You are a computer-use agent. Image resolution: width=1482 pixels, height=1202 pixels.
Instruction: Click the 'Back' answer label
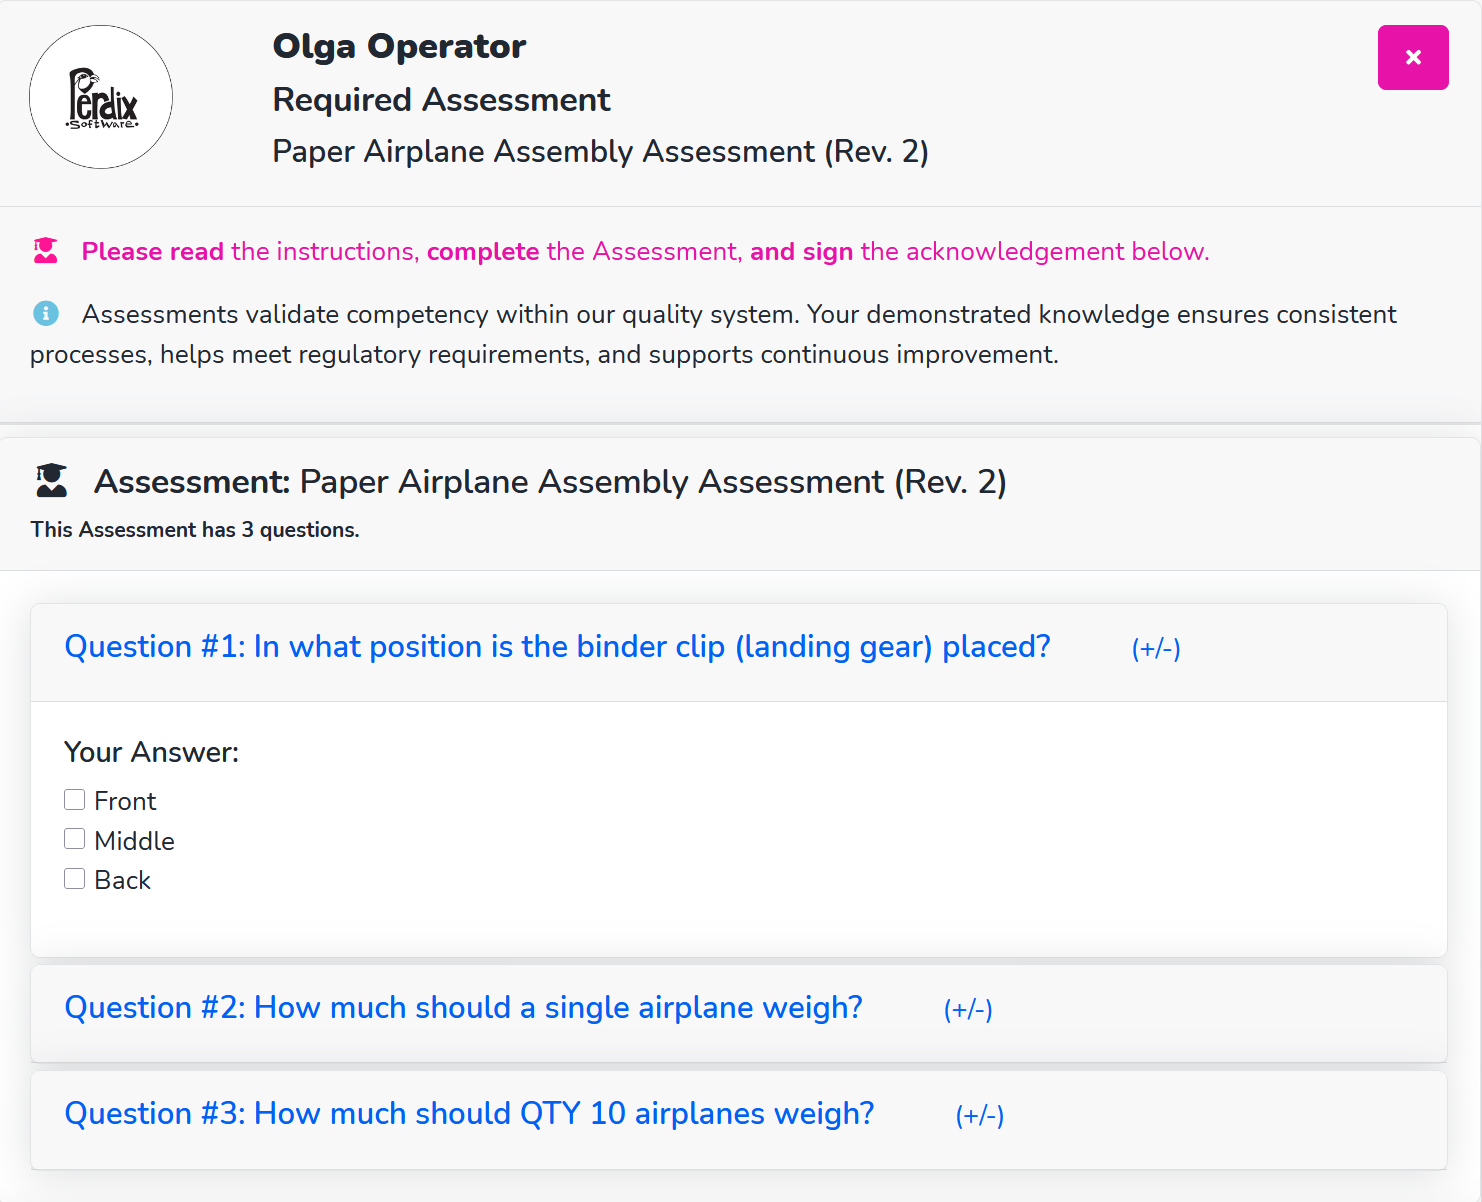tap(122, 880)
